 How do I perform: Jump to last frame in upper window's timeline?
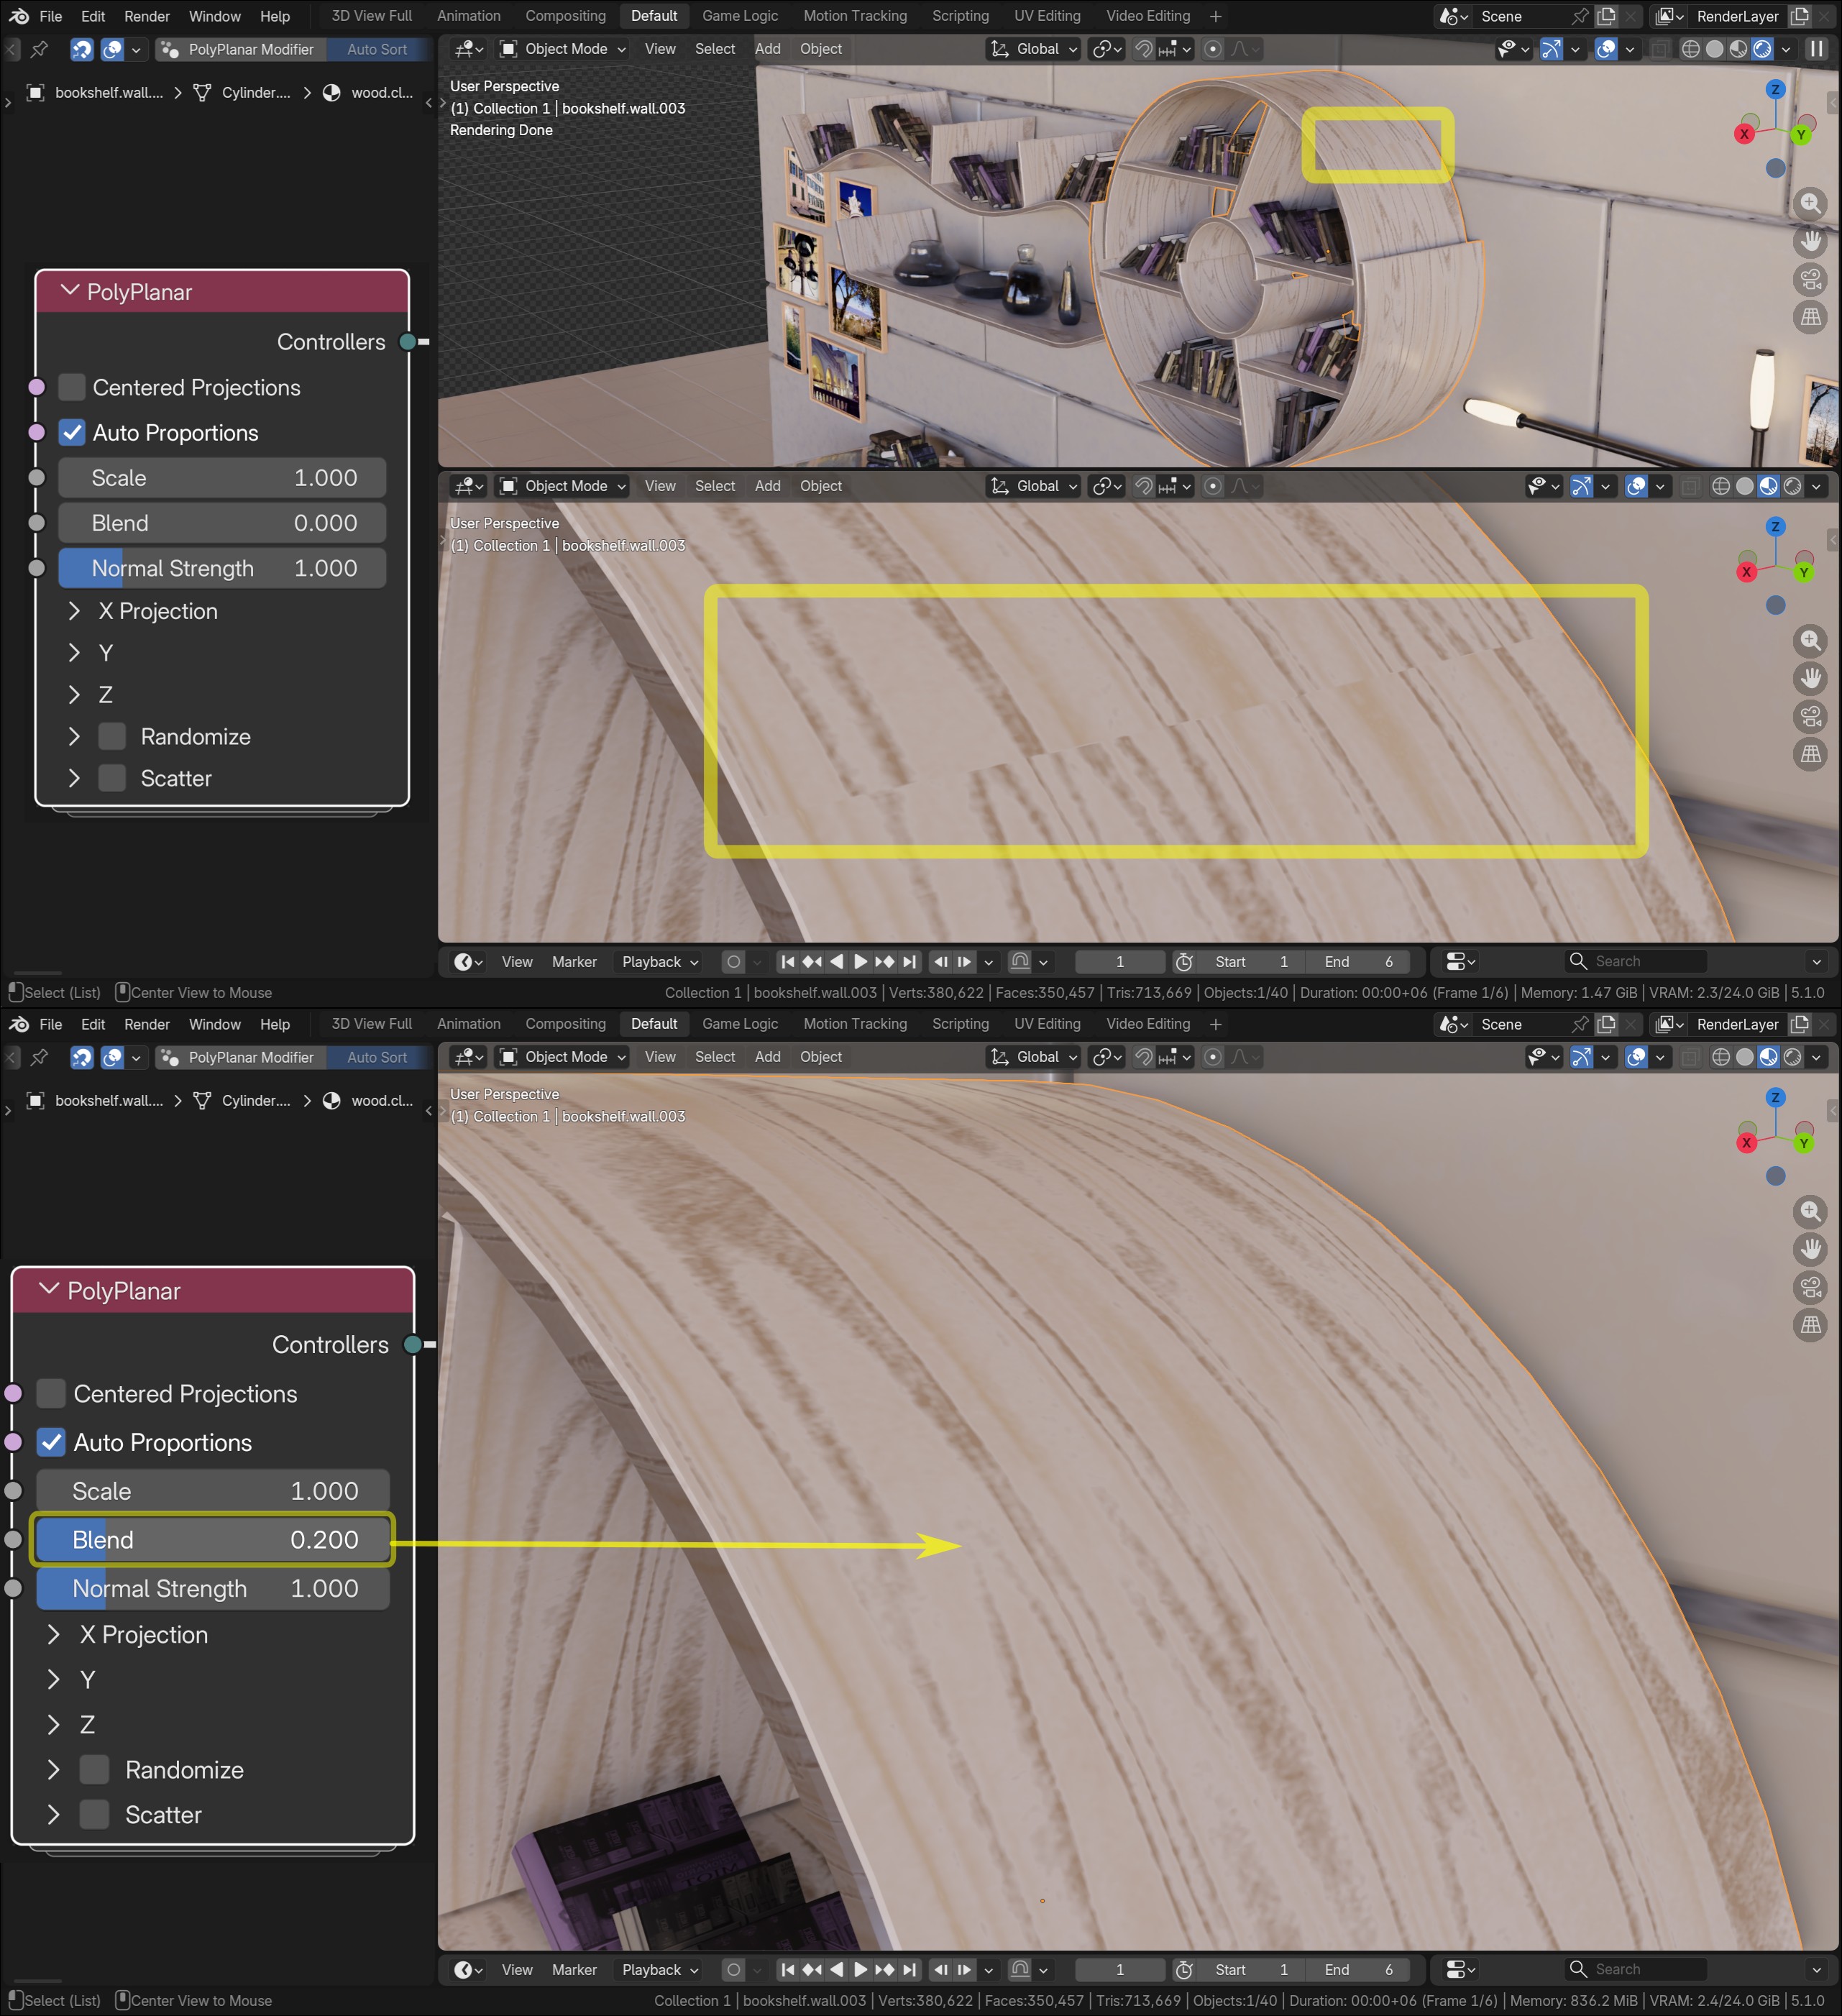tap(909, 962)
